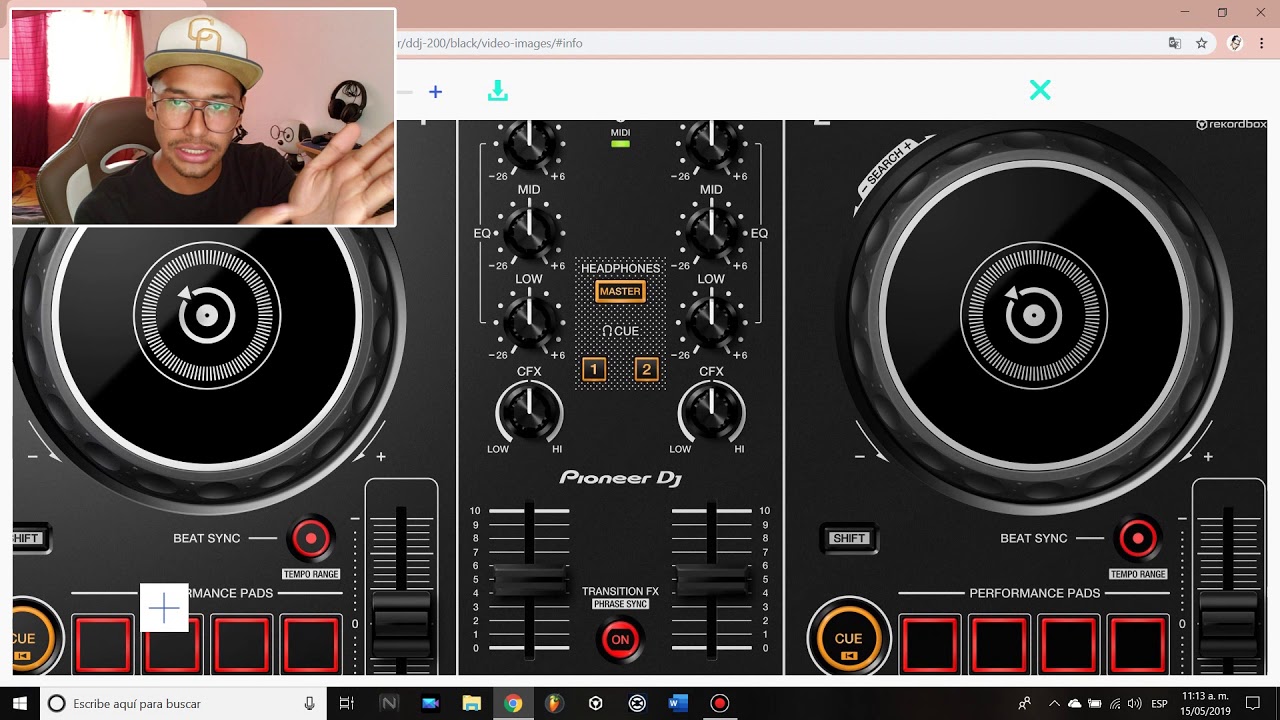Click the taskbar search box

click(x=183, y=703)
